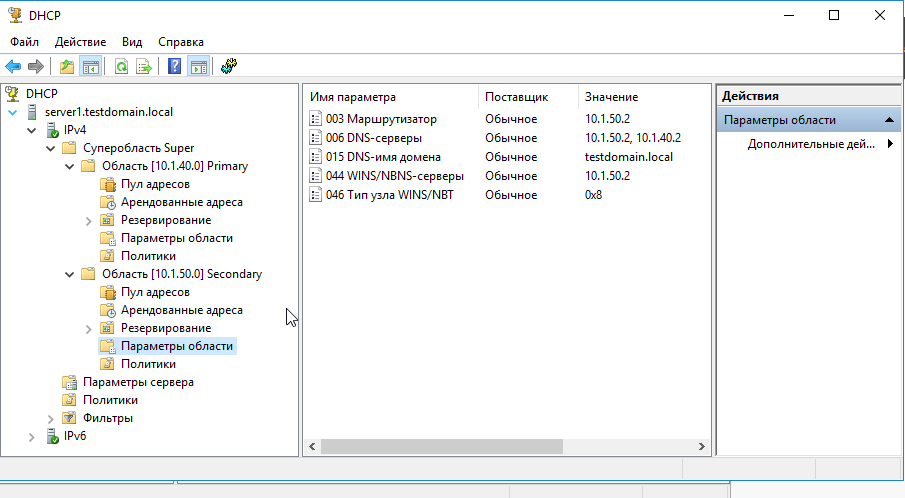The height and width of the screenshot is (498, 905).
Task: Select Арендованные адреса under the Secondary scope
Action: click(x=181, y=310)
